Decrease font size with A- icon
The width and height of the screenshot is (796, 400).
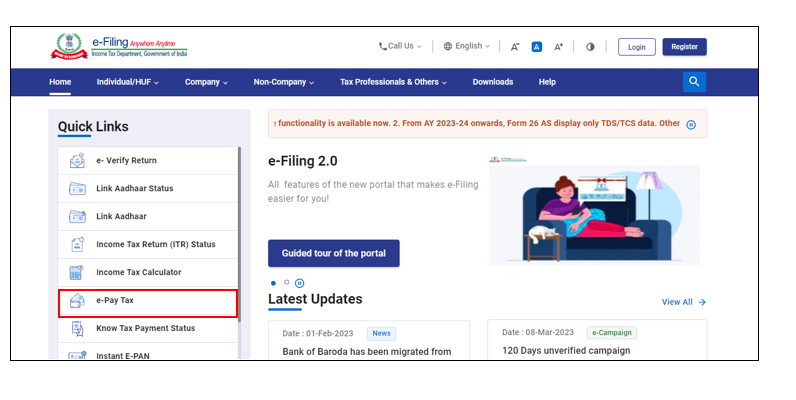coord(515,47)
